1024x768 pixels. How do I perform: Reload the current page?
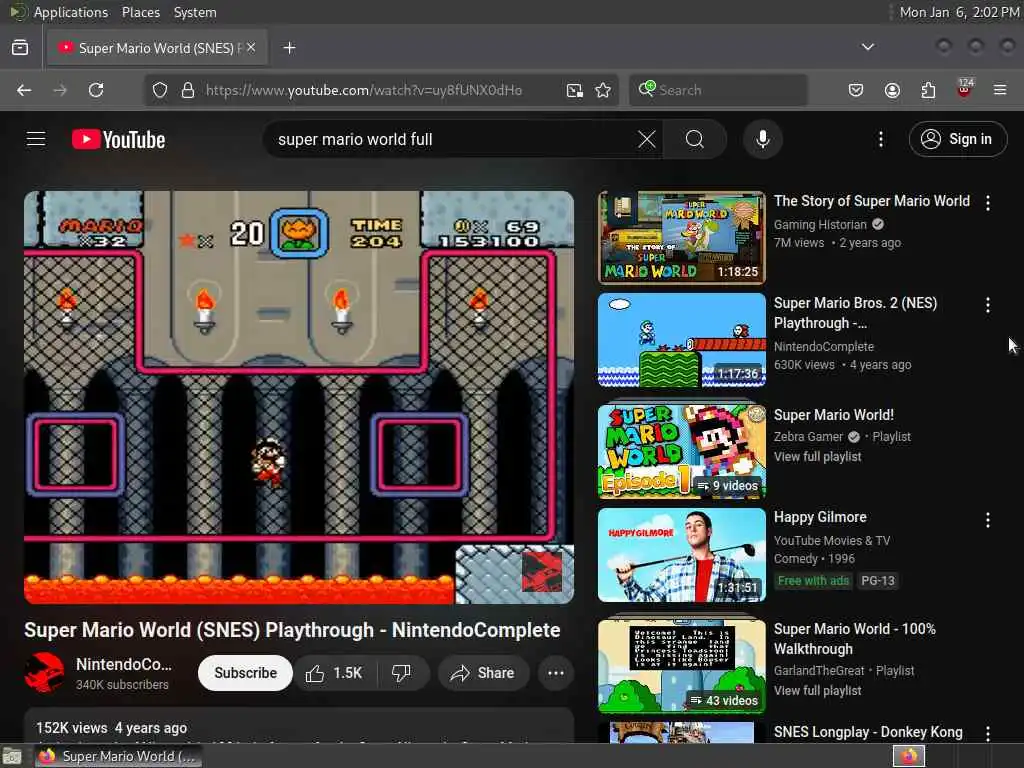pos(96,90)
